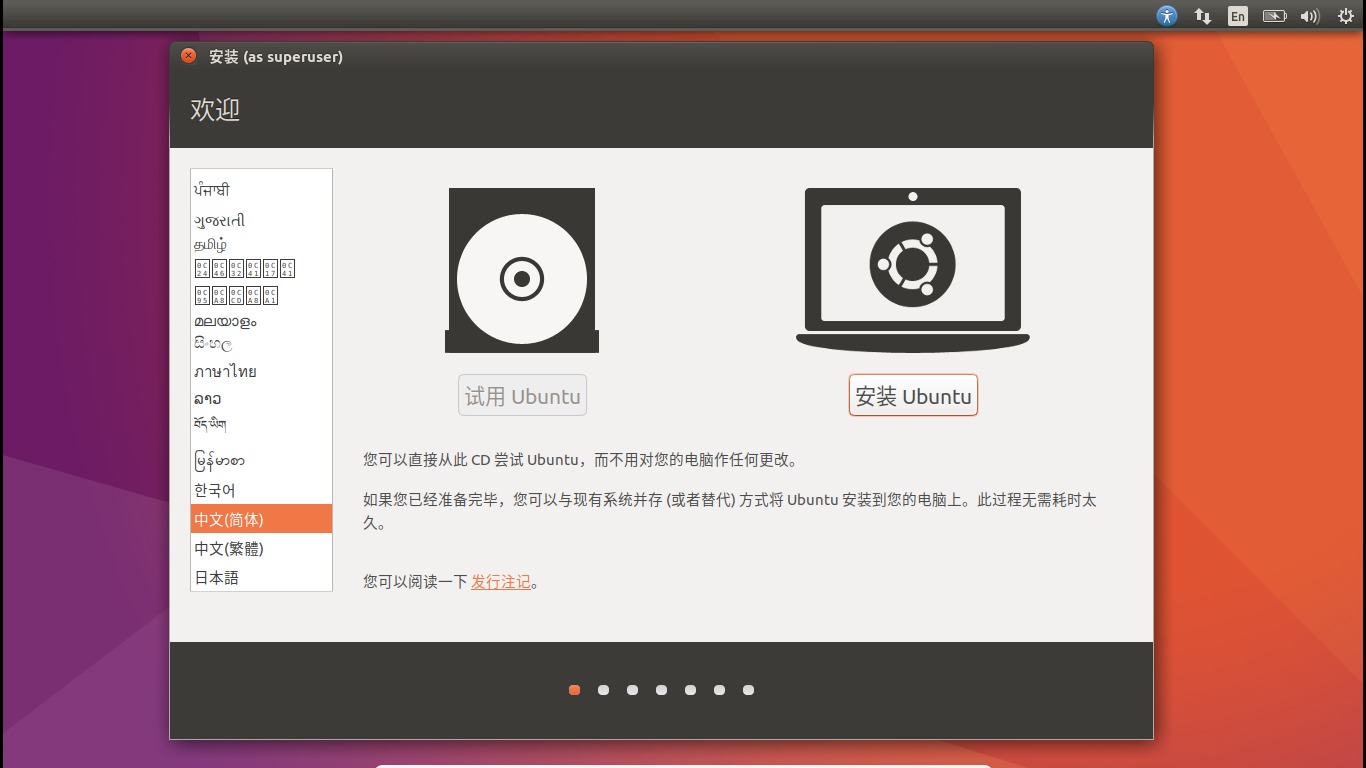The height and width of the screenshot is (768, 1366).
Task: Click the up-down arrows indicator
Action: click(x=1202, y=15)
